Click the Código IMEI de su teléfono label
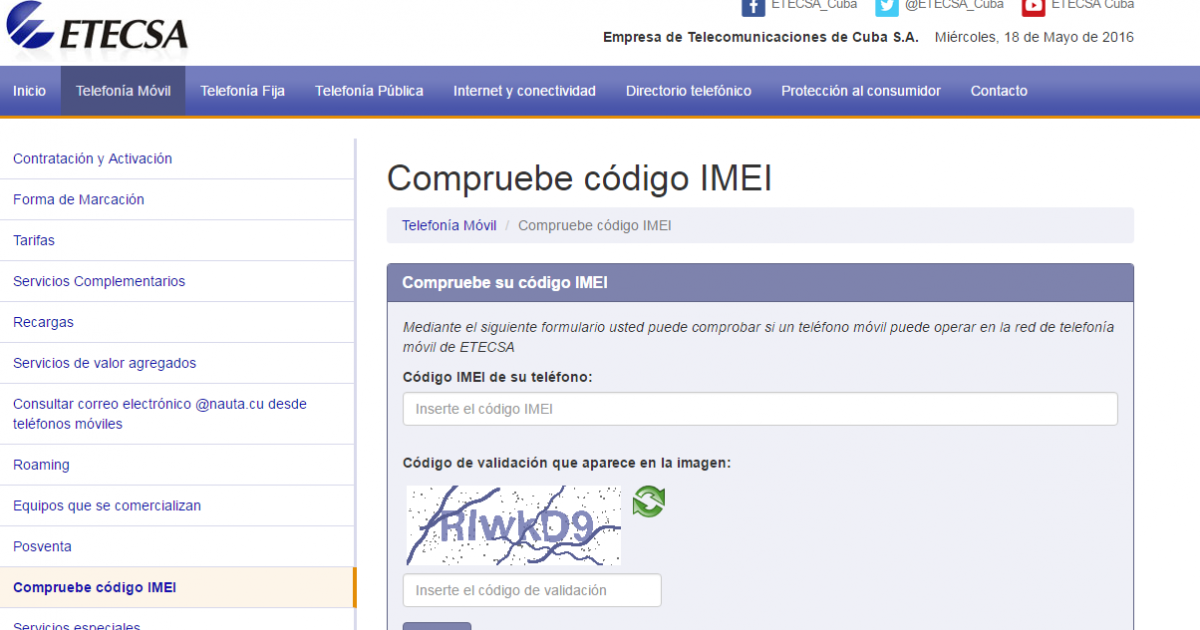 tap(497, 377)
